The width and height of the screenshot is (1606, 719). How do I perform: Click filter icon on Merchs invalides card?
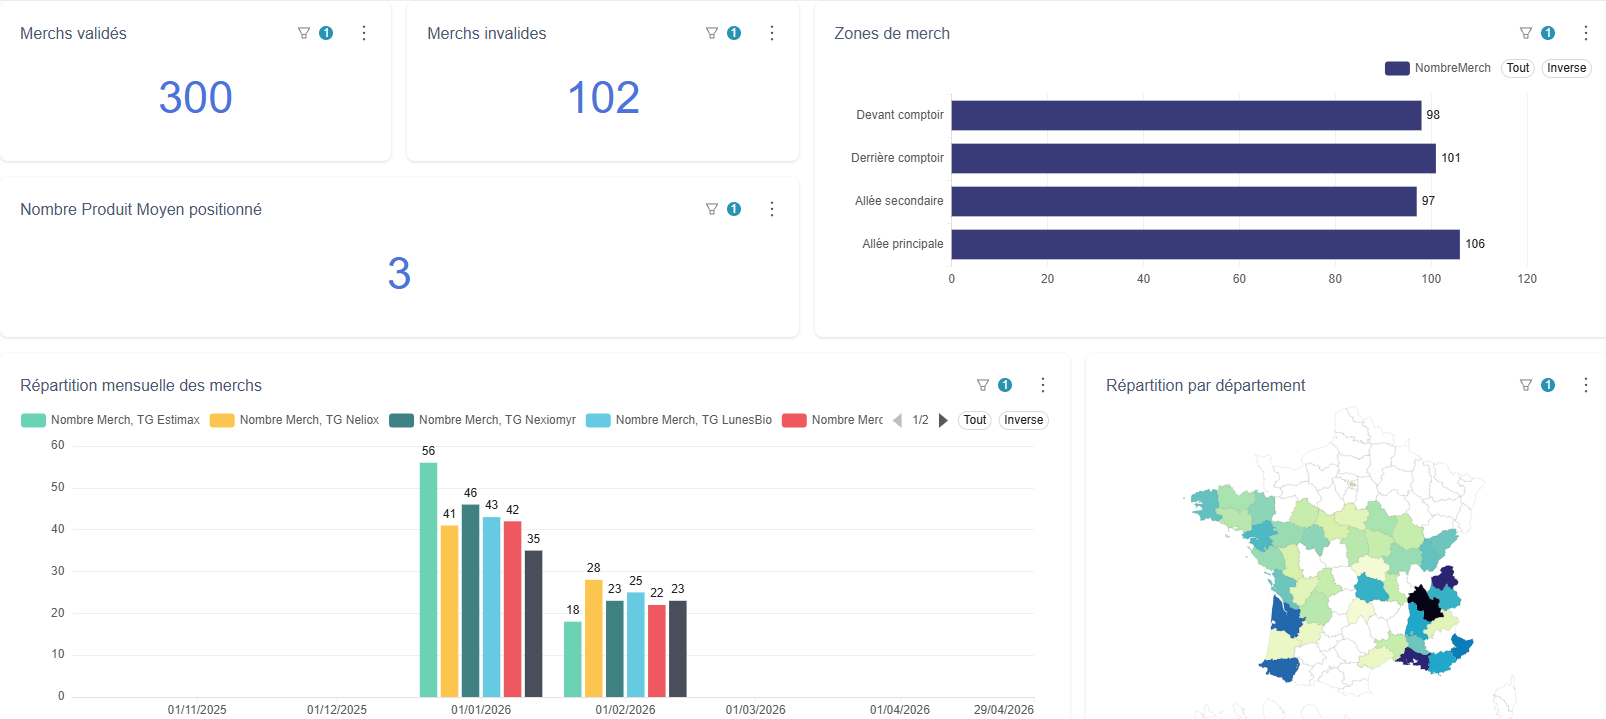coord(712,33)
